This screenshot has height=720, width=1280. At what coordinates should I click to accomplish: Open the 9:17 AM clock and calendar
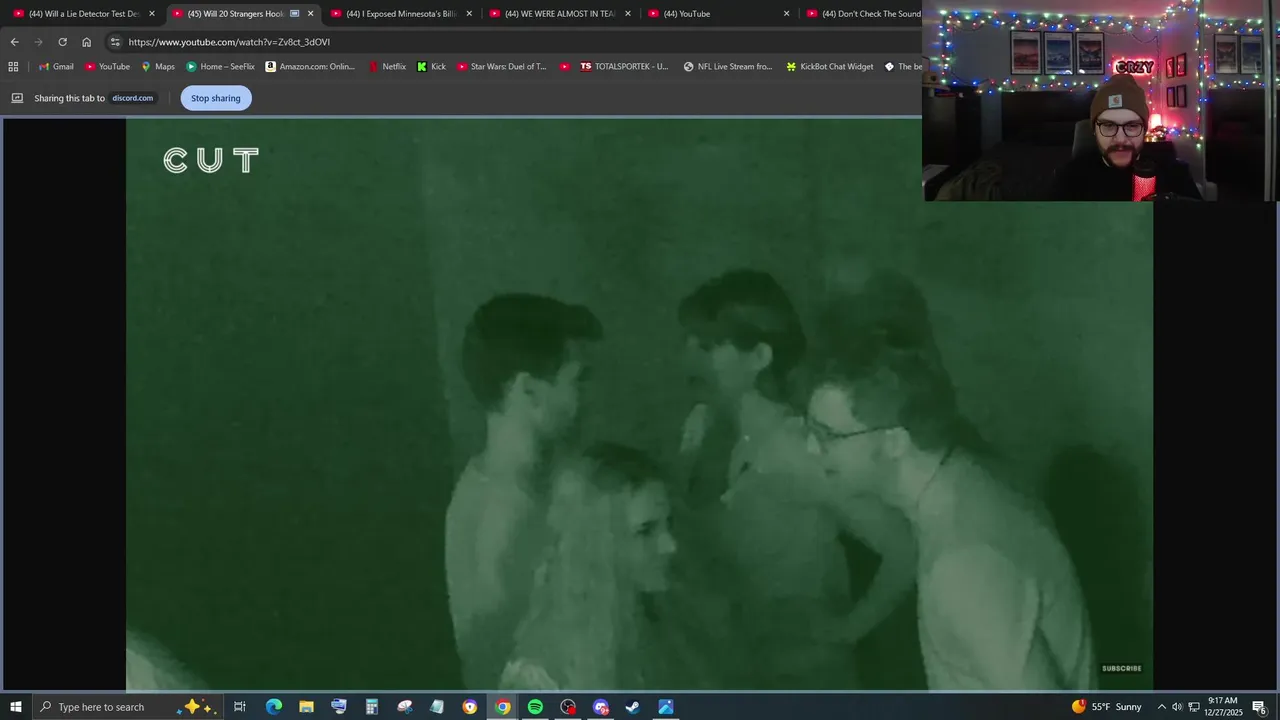[1224, 707]
